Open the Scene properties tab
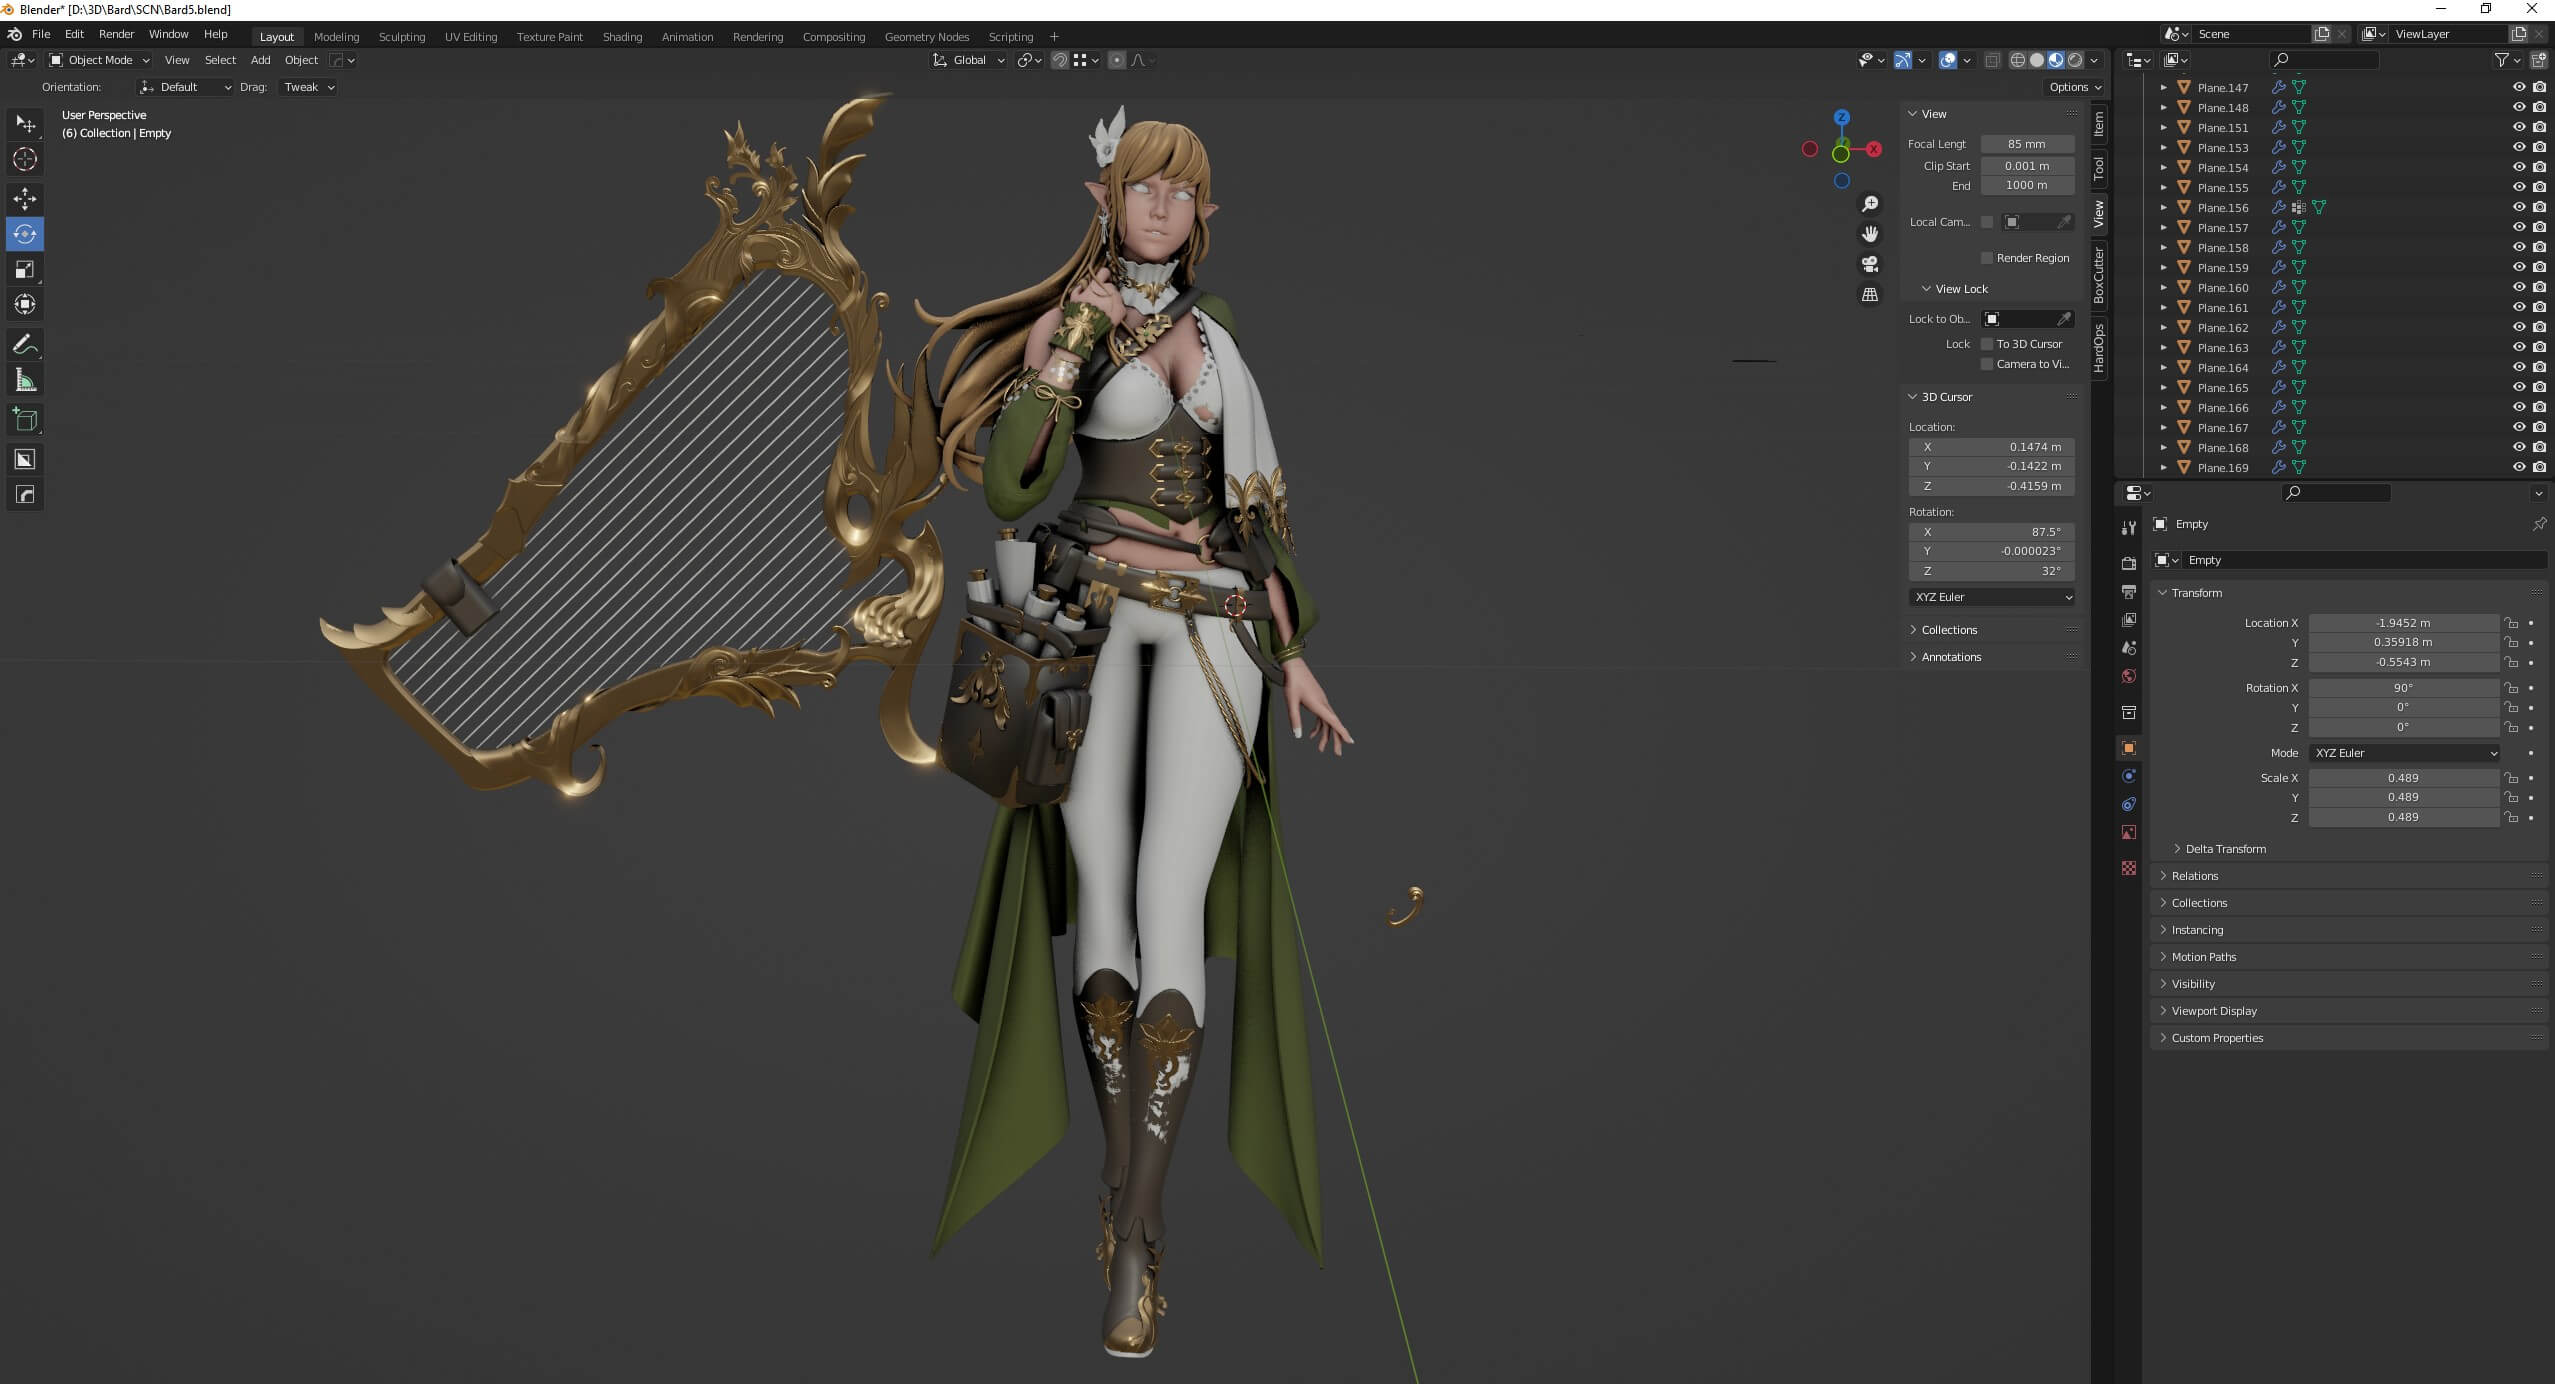This screenshot has height=1384, width=2555. pos(2129,648)
